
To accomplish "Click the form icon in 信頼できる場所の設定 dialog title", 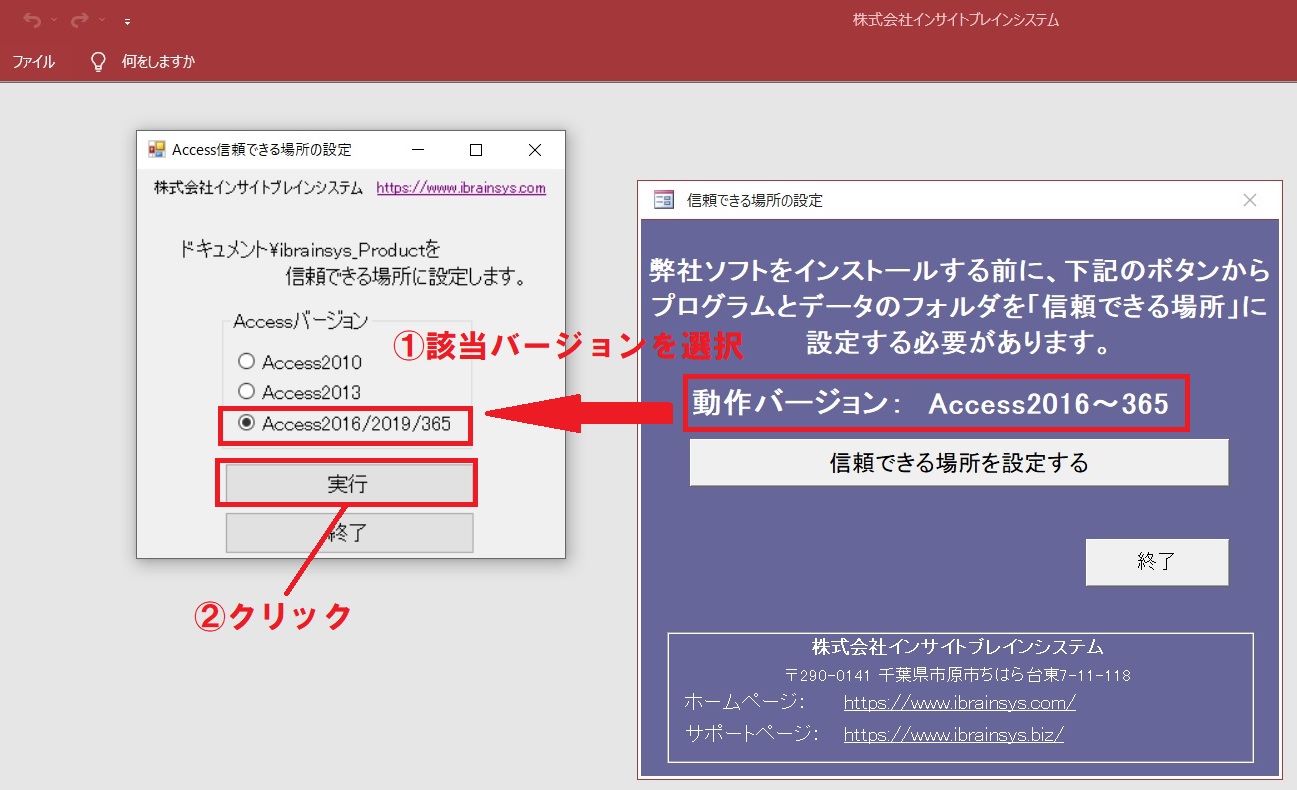I will pyautogui.click(x=664, y=200).
